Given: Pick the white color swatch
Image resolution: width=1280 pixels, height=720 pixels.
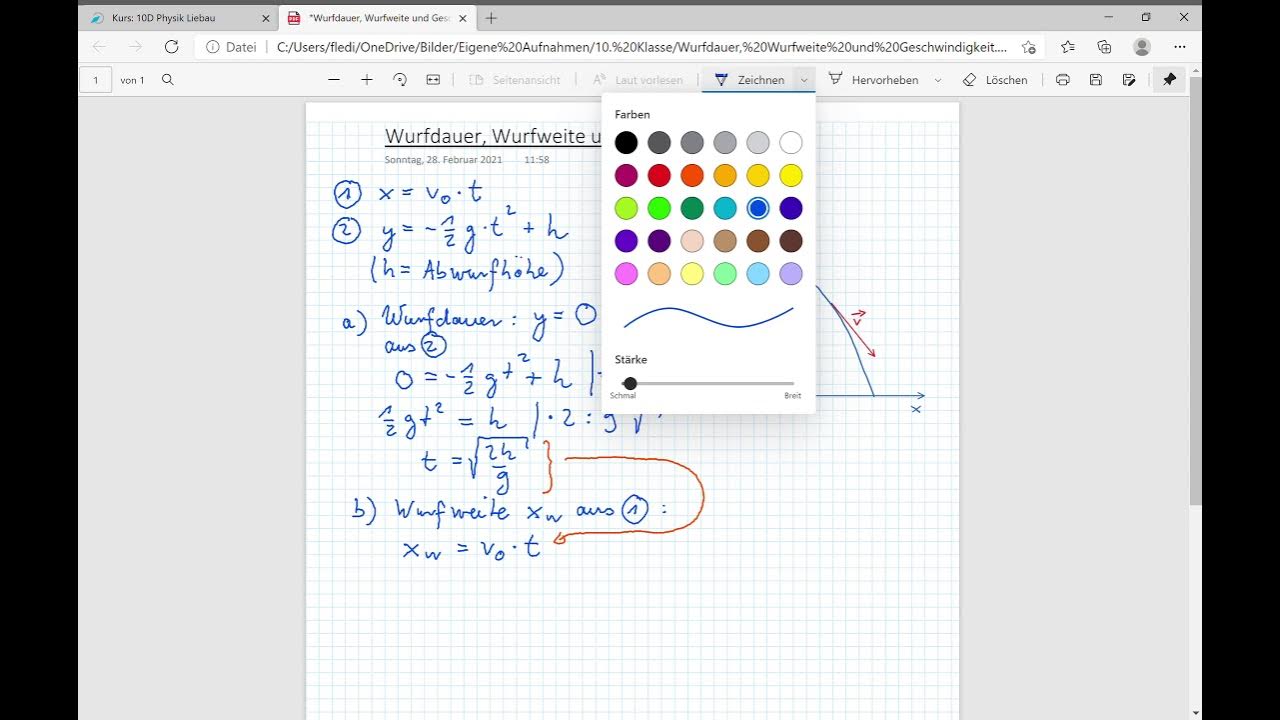Looking at the screenshot, I should click(791, 143).
